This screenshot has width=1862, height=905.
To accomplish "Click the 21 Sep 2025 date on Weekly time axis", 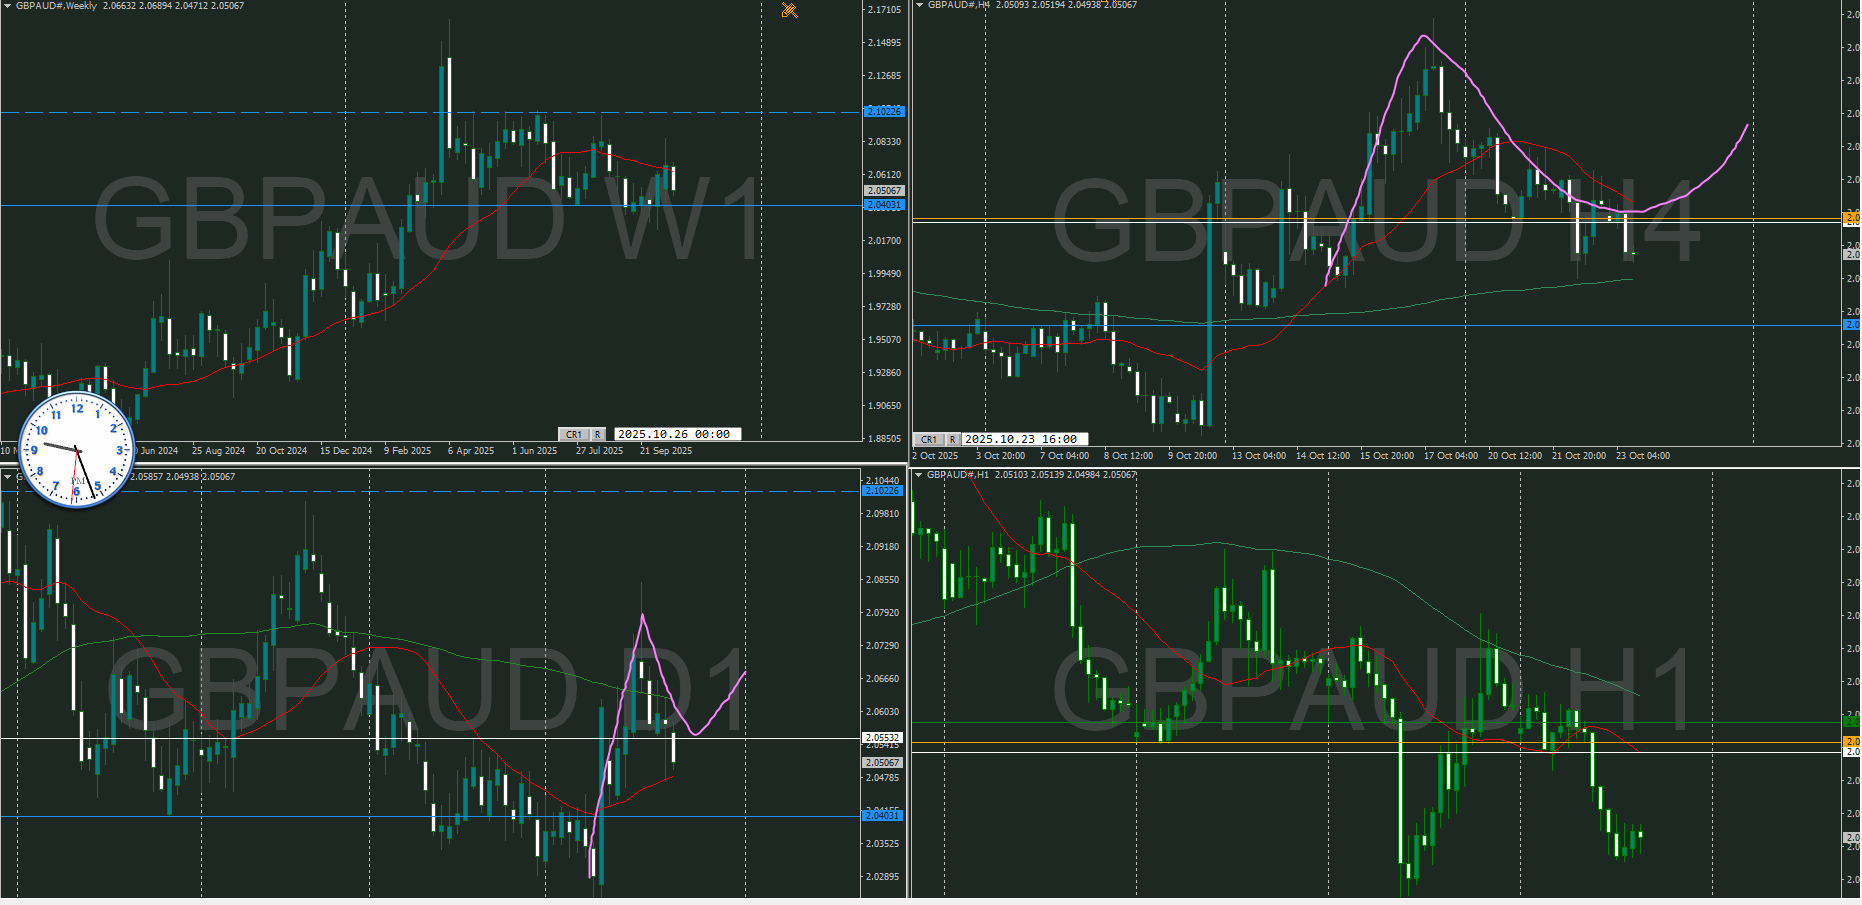I will 665,451.
